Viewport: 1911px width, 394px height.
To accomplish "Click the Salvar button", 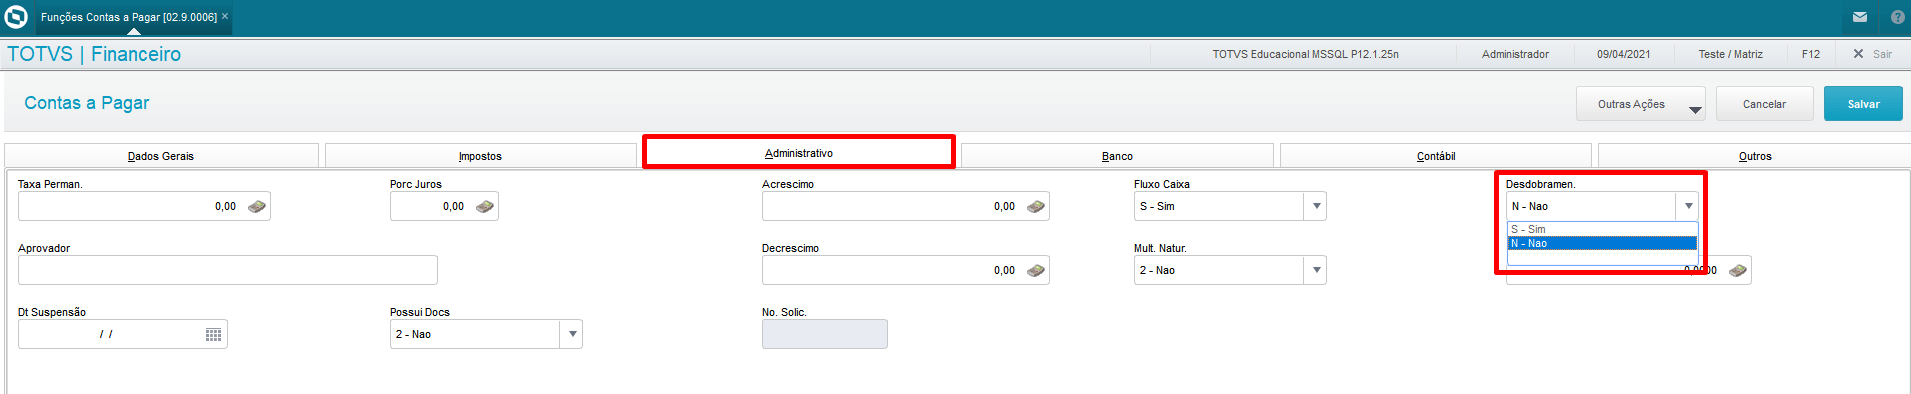I will tap(1863, 104).
